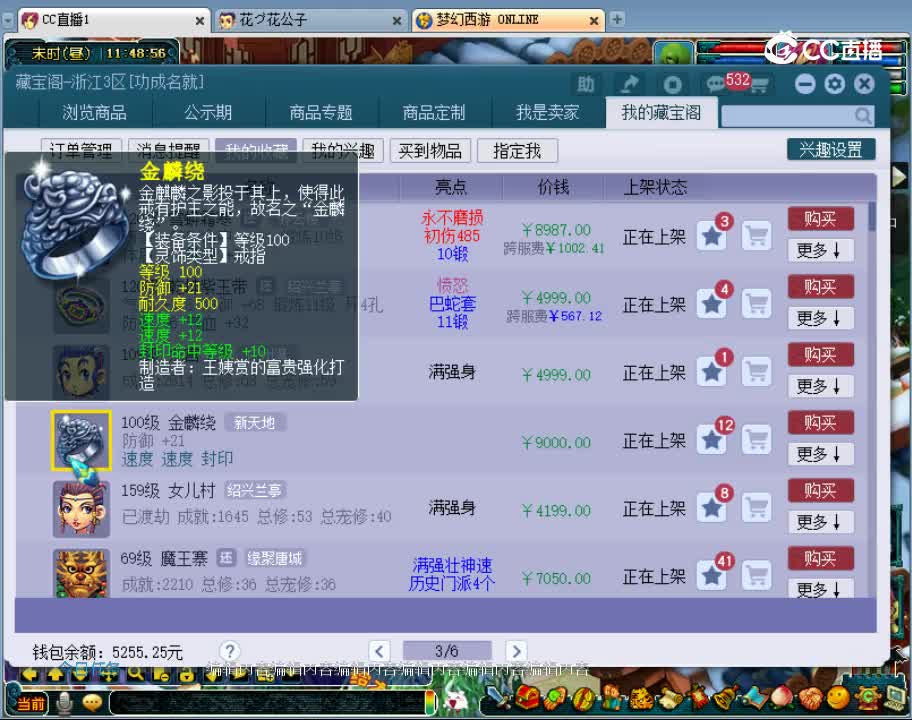The image size is (912, 720).
Task: Expand 更多 for the 魔王寨 row
Action: point(820,589)
